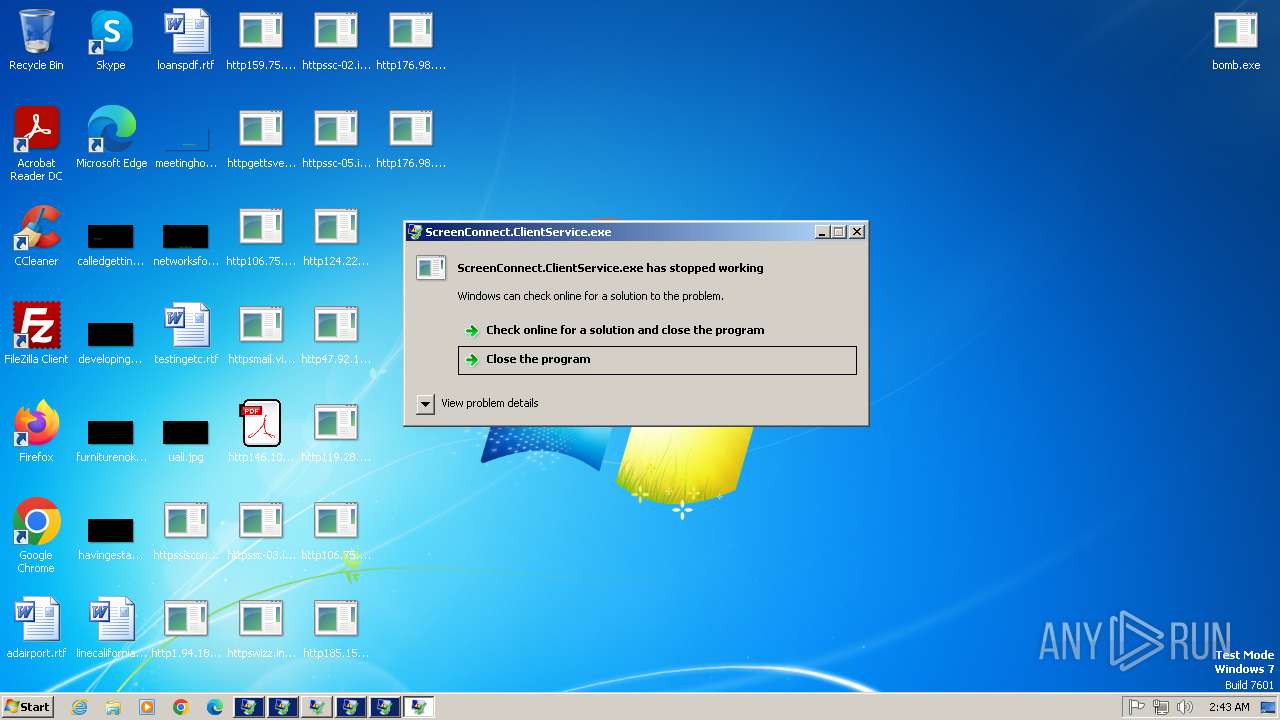Select the httpsmail.vi… desktop file
Viewport: 1280px width, 720px height.
click(x=261, y=334)
